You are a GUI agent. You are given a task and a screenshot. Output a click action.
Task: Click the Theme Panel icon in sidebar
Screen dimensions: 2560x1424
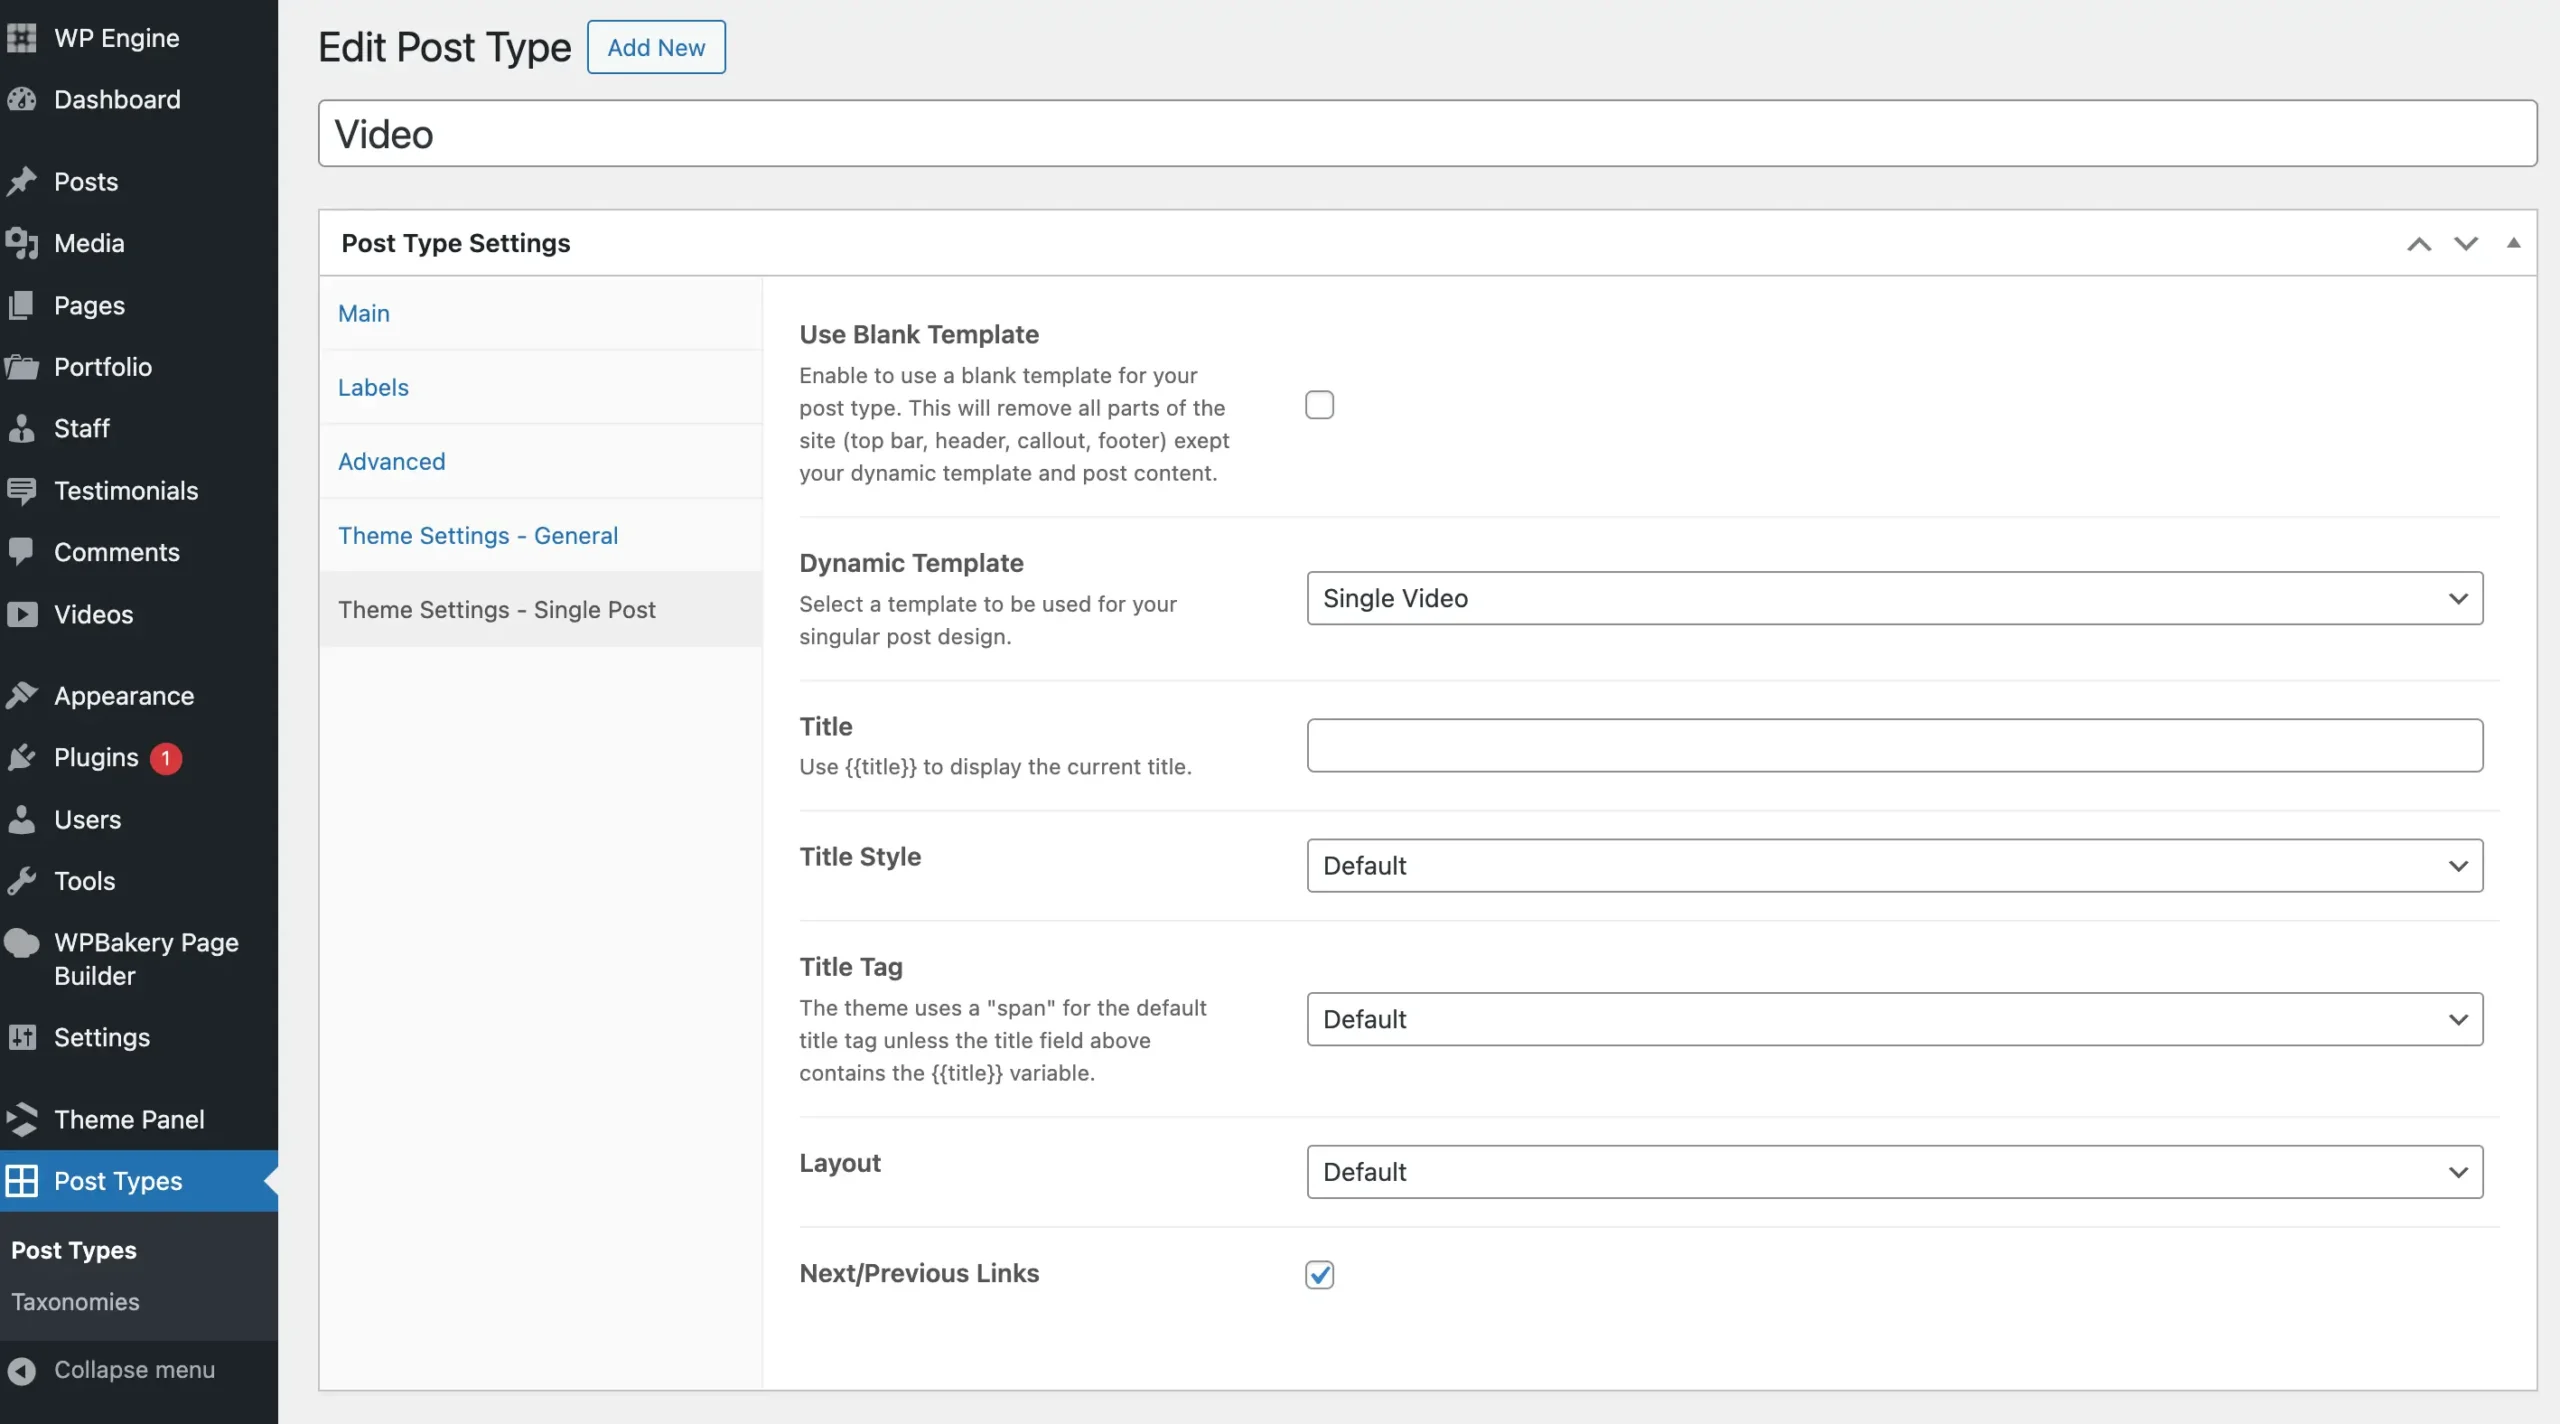23,1119
